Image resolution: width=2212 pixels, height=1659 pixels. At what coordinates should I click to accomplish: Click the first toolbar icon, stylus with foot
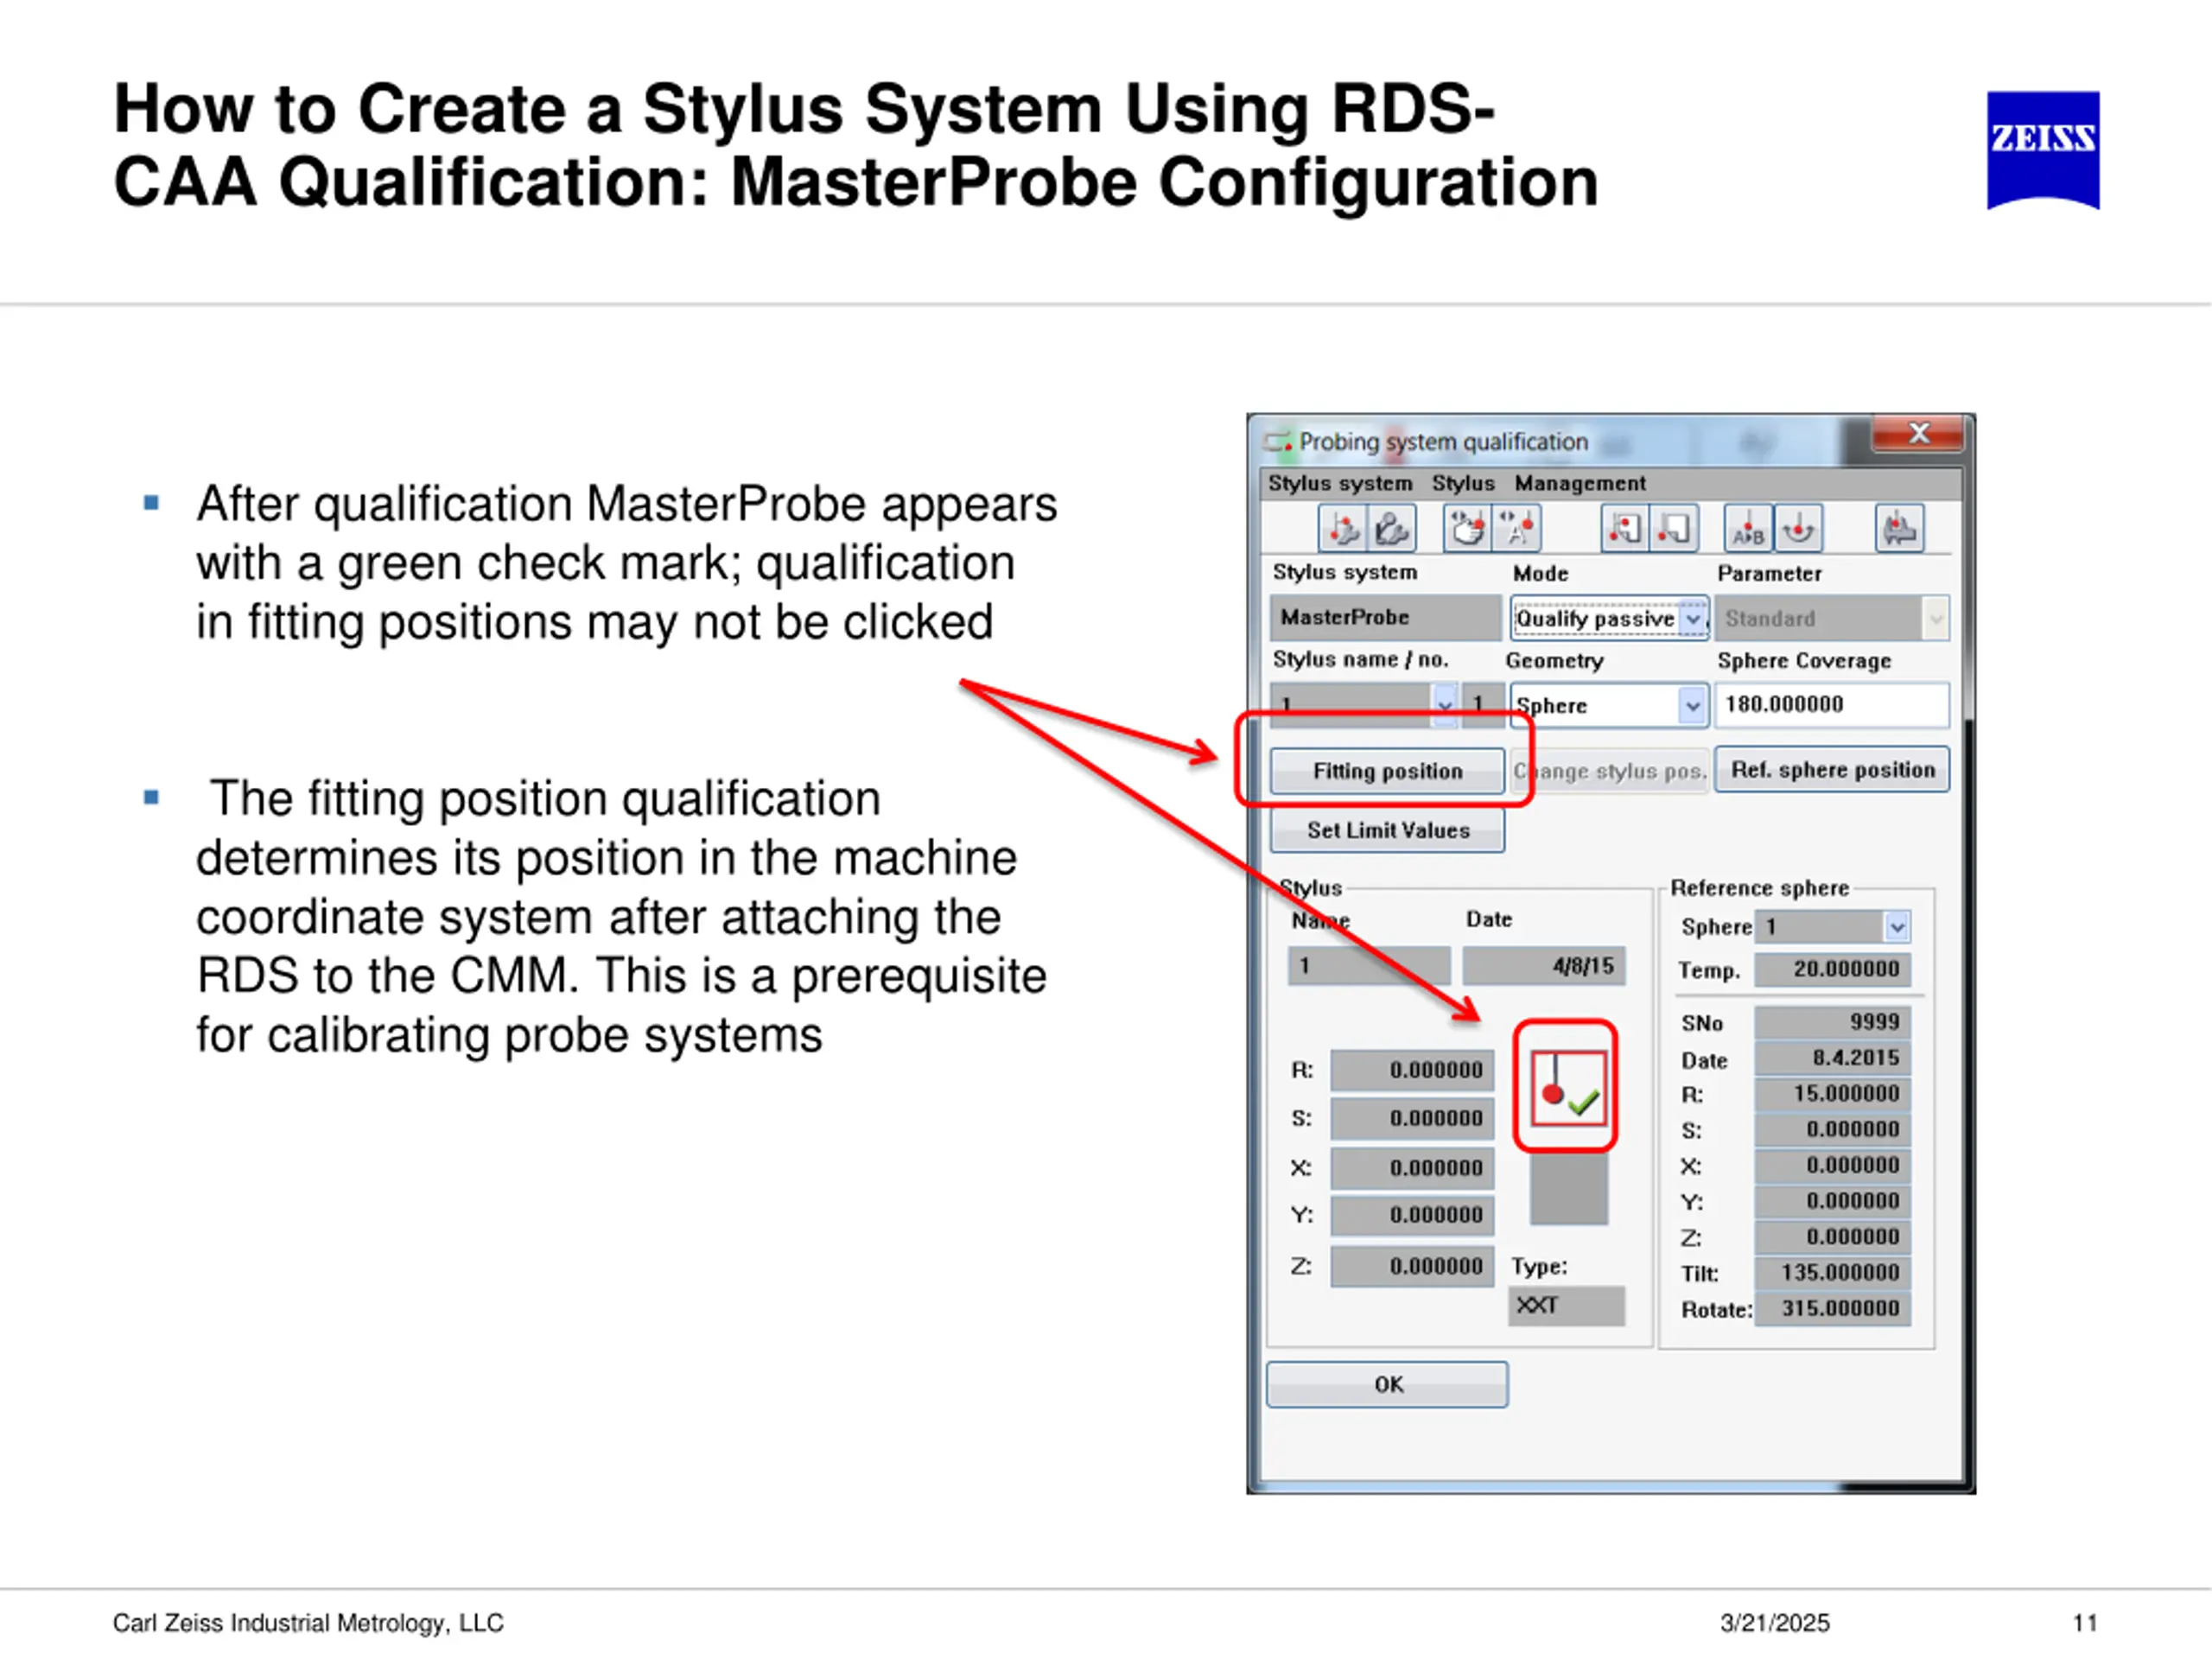[x=1342, y=528]
